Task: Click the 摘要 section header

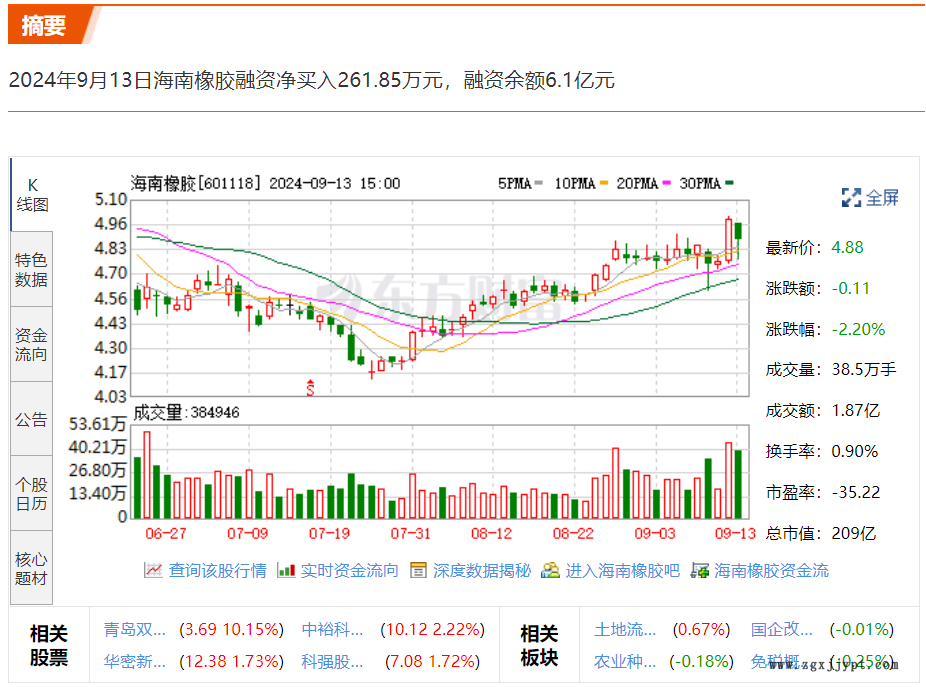Action: click(x=43, y=25)
